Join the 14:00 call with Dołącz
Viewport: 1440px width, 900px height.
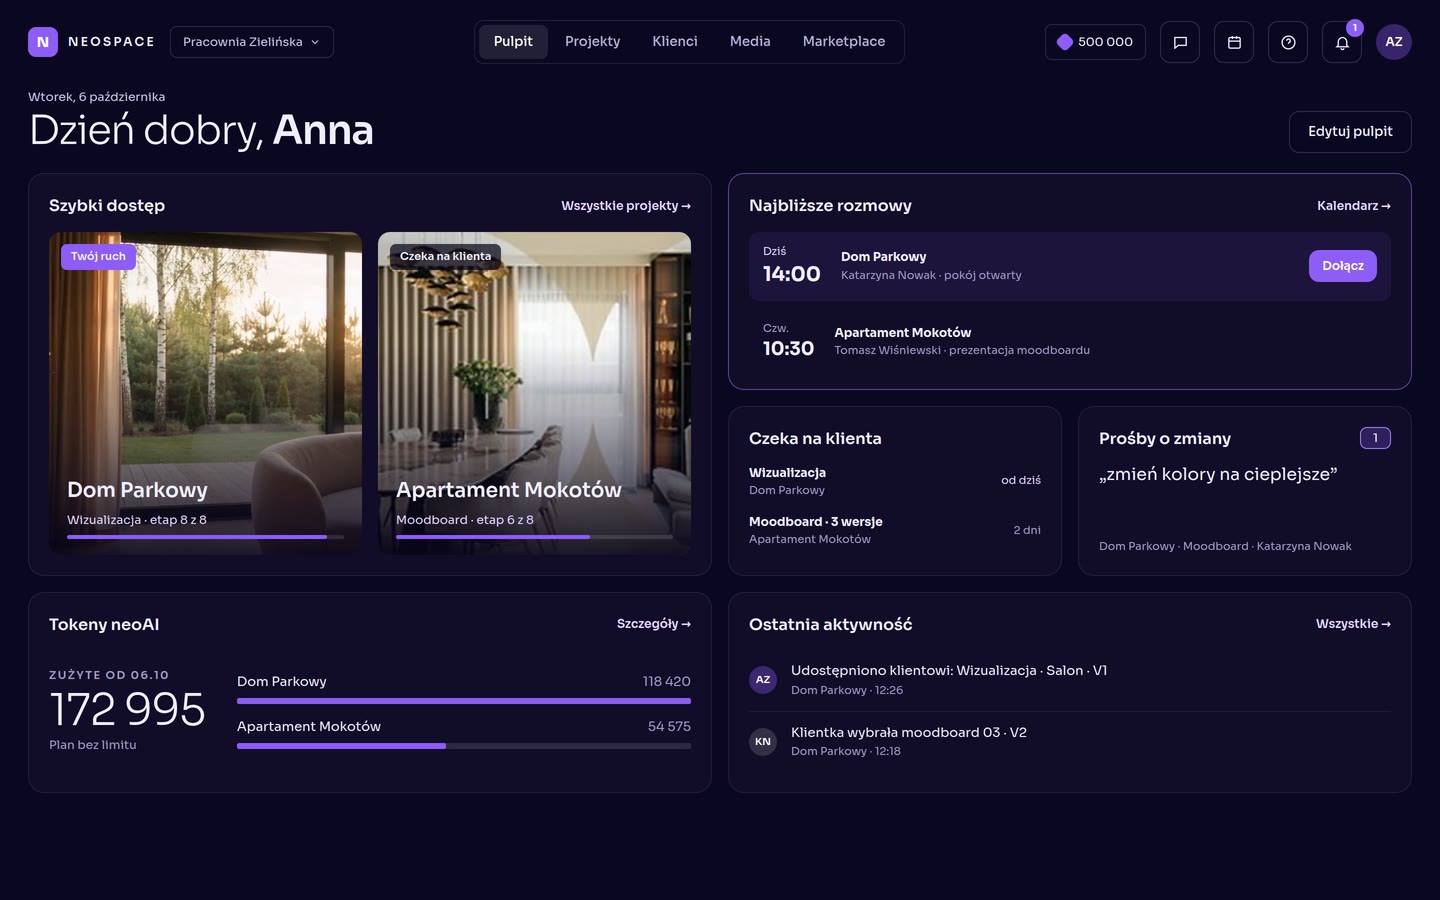tap(1343, 266)
